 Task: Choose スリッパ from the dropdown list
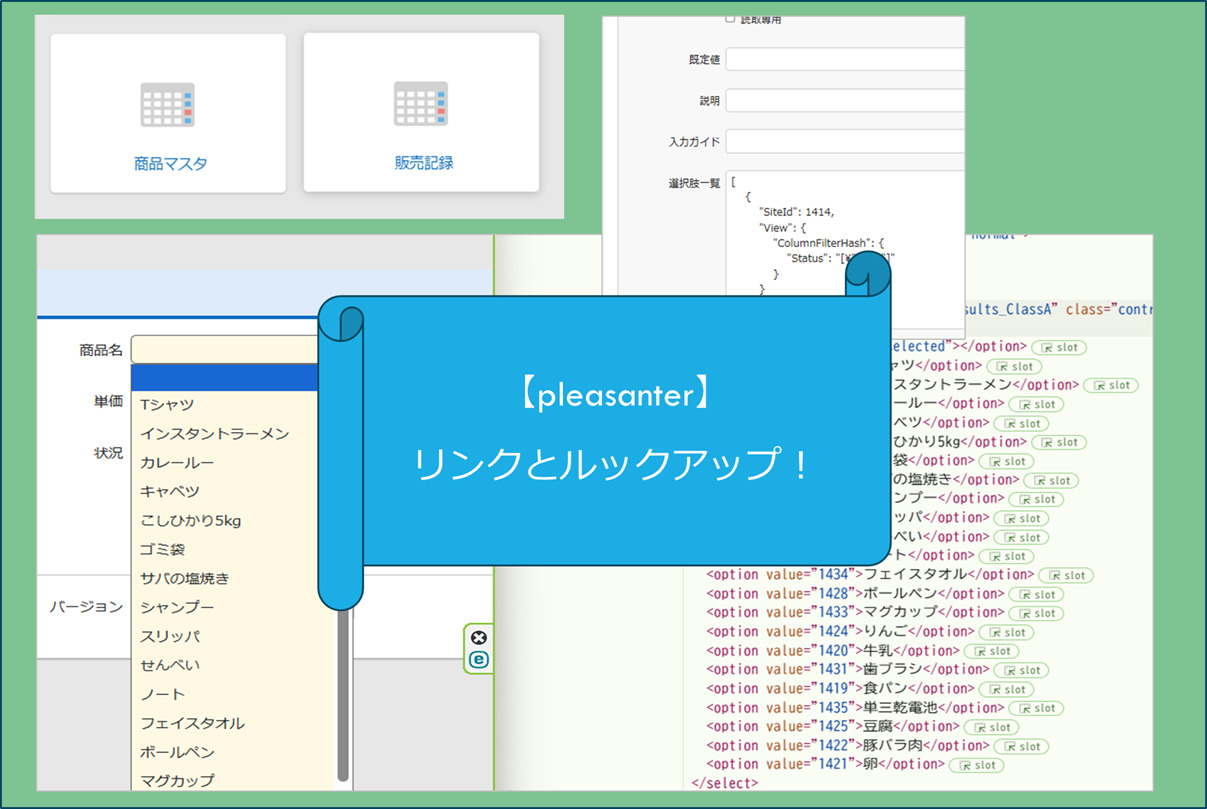pos(170,636)
